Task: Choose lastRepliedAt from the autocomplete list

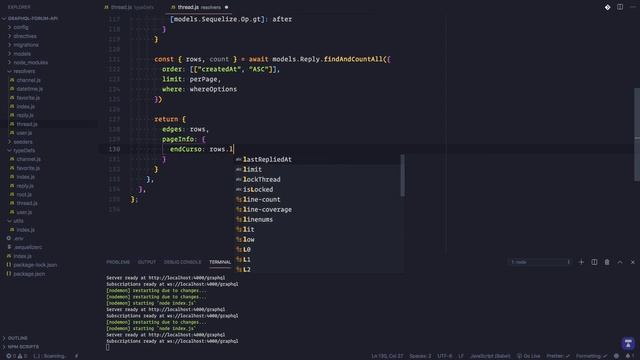Action: click(318, 160)
